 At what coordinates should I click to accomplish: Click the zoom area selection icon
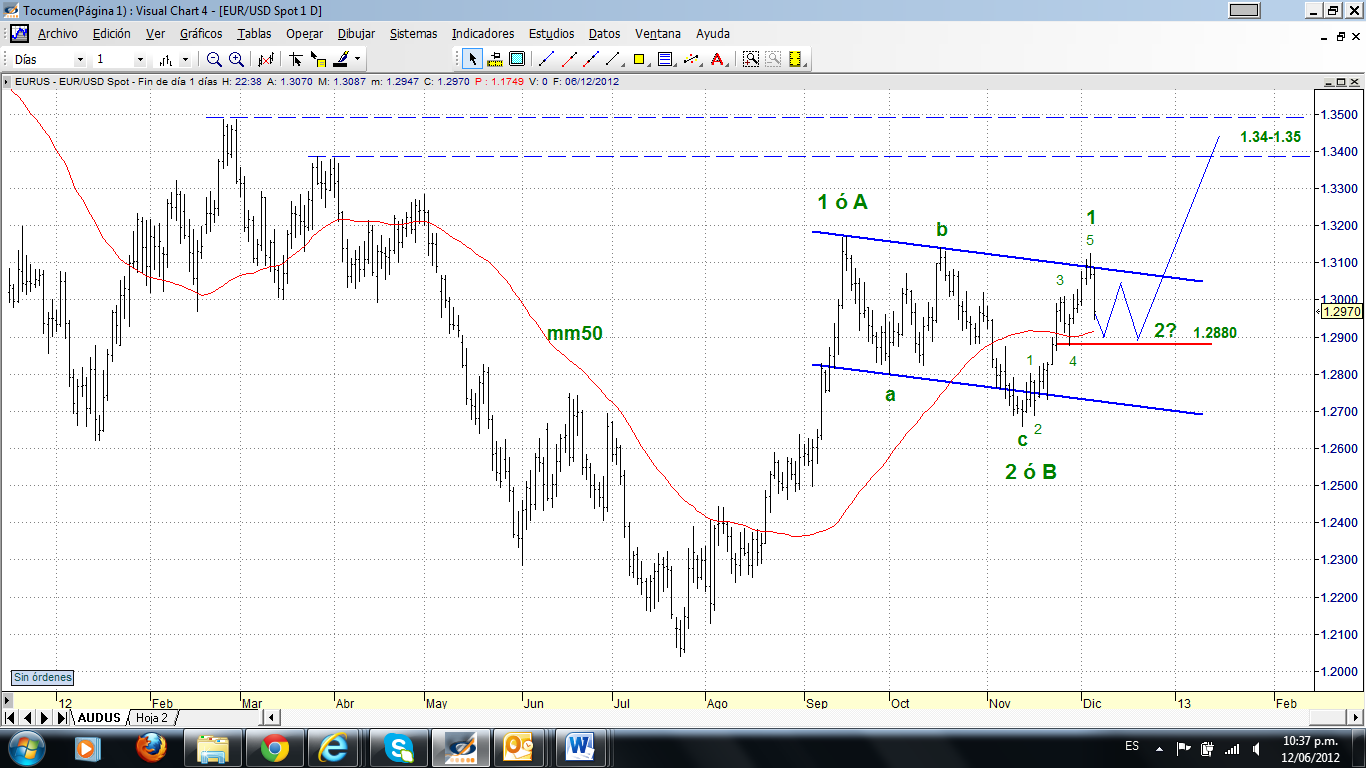750,59
